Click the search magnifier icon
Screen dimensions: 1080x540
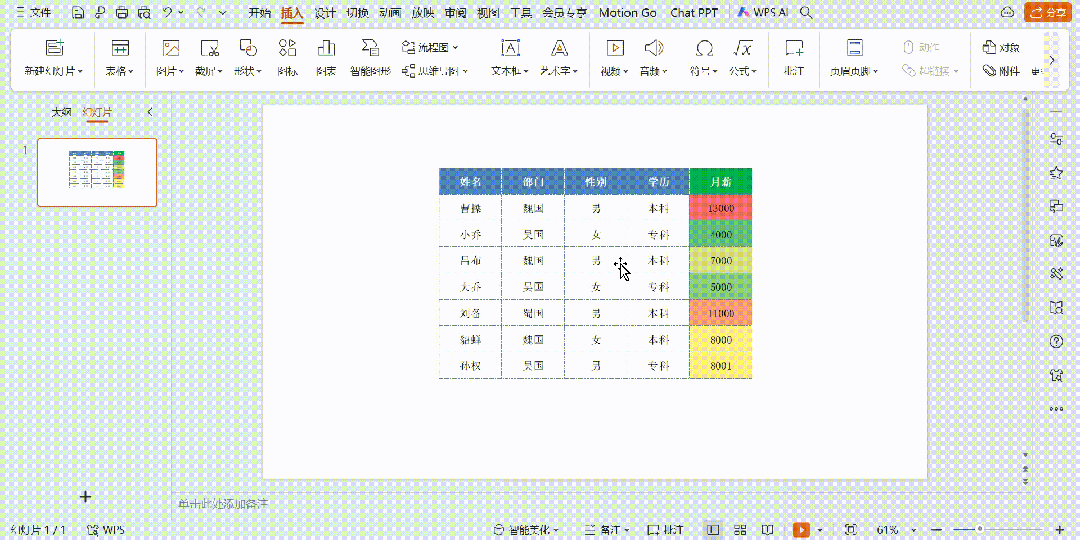point(805,12)
